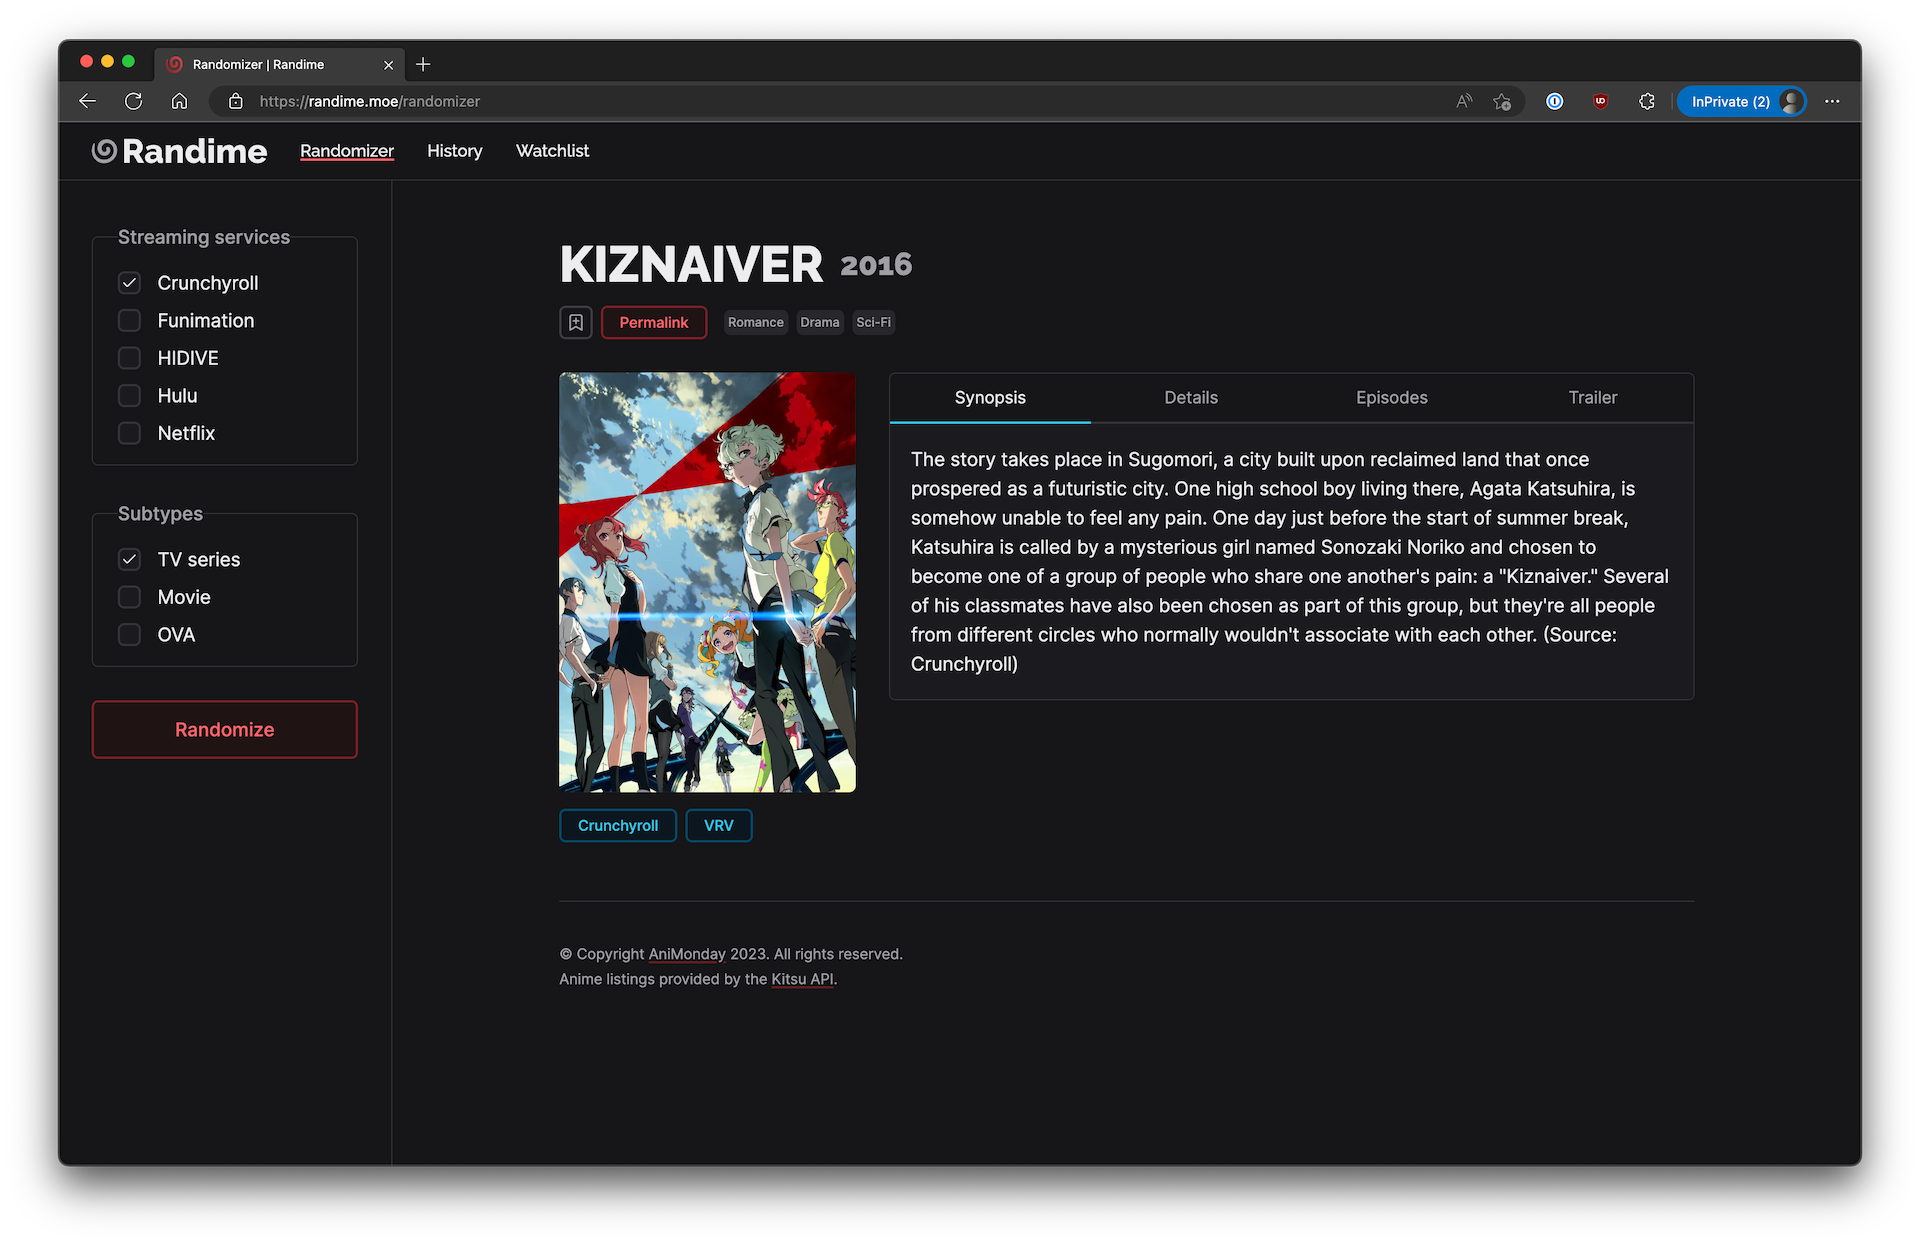
Task: Copy the Permalink for Kiznaiver
Action: click(x=654, y=322)
